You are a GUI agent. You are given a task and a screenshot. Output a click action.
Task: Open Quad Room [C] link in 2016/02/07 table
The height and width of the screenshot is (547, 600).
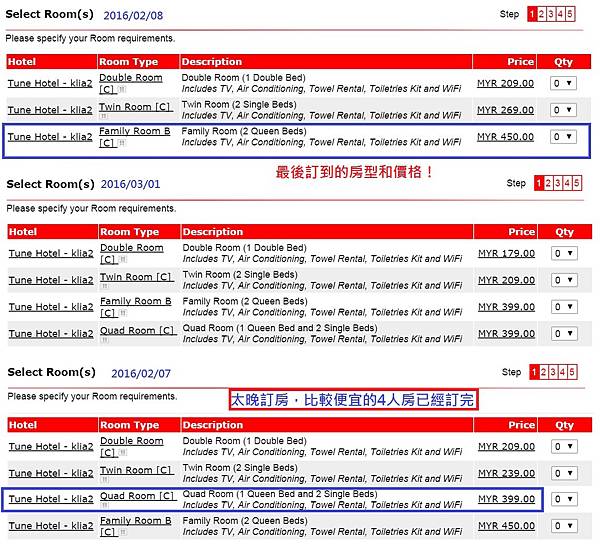(x=138, y=496)
